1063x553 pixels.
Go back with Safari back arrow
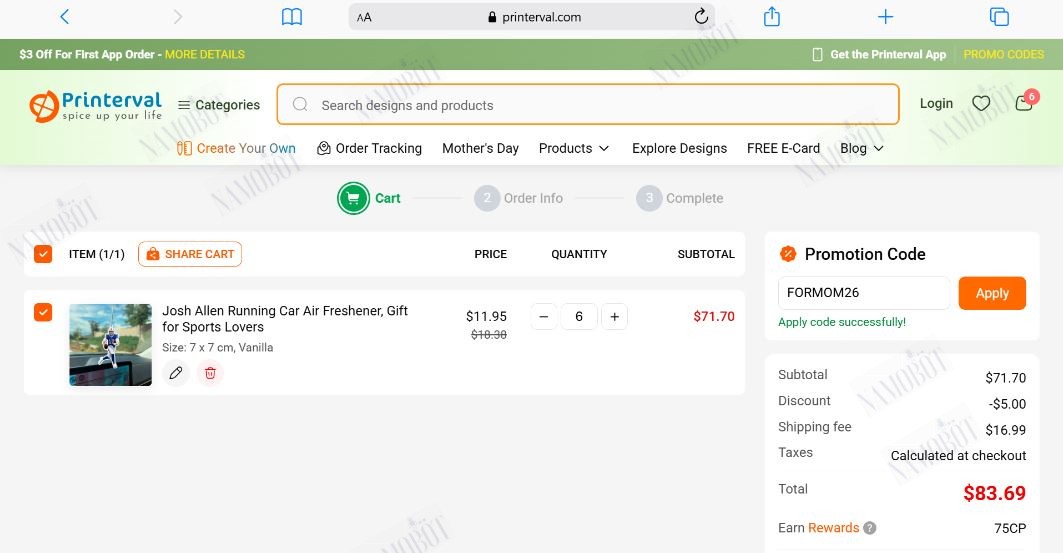click(x=64, y=17)
